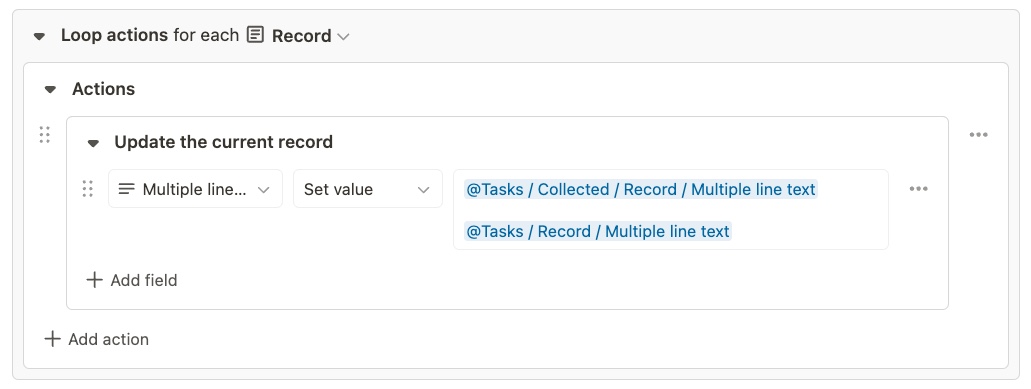Image resolution: width=1031 pixels, height=389 pixels.
Task: Collapse the Update the current record triangle
Action: (x=93, y=143)
